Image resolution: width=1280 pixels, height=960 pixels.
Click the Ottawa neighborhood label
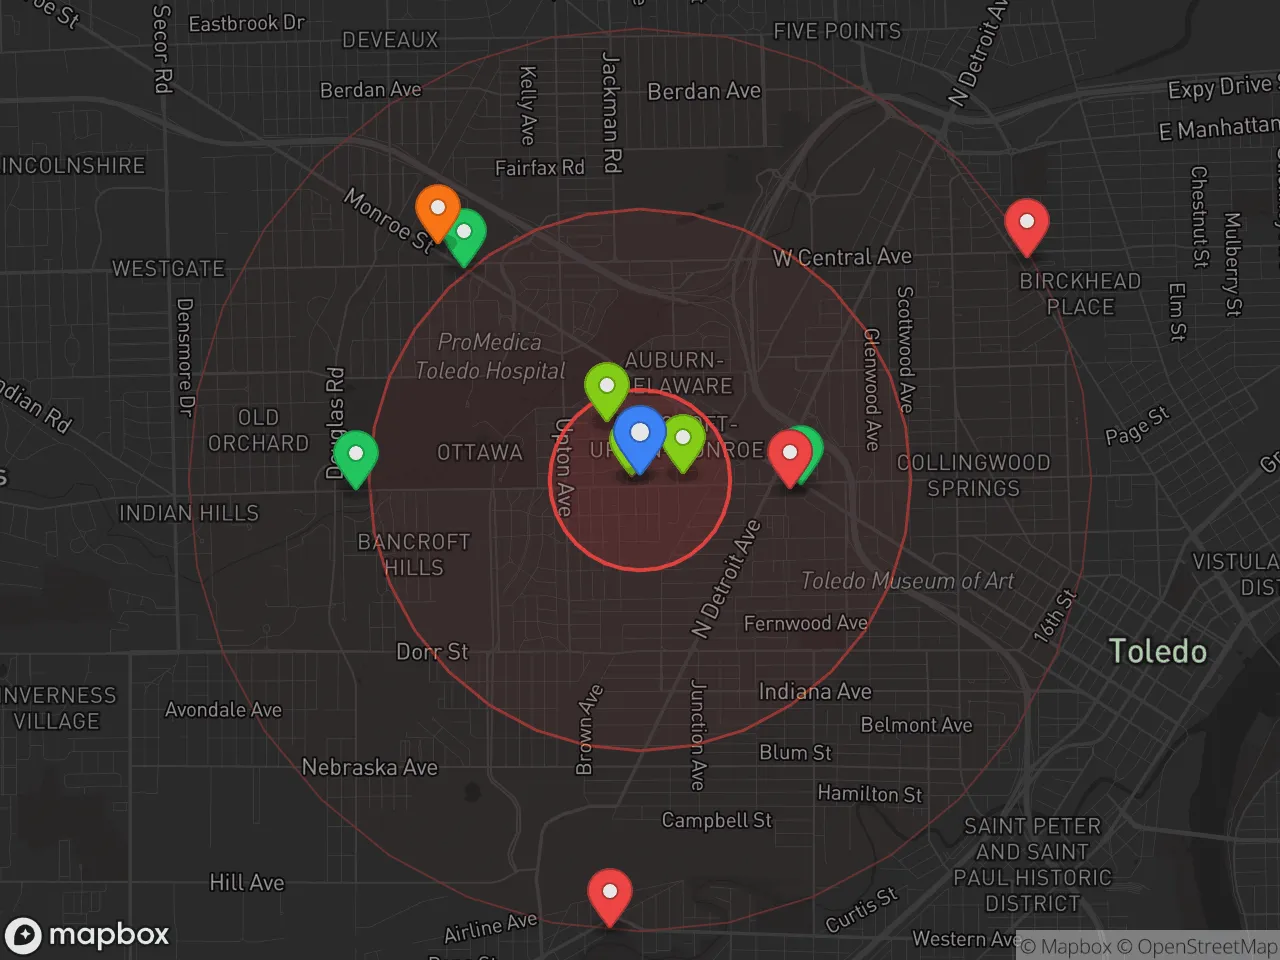[479, 453]
